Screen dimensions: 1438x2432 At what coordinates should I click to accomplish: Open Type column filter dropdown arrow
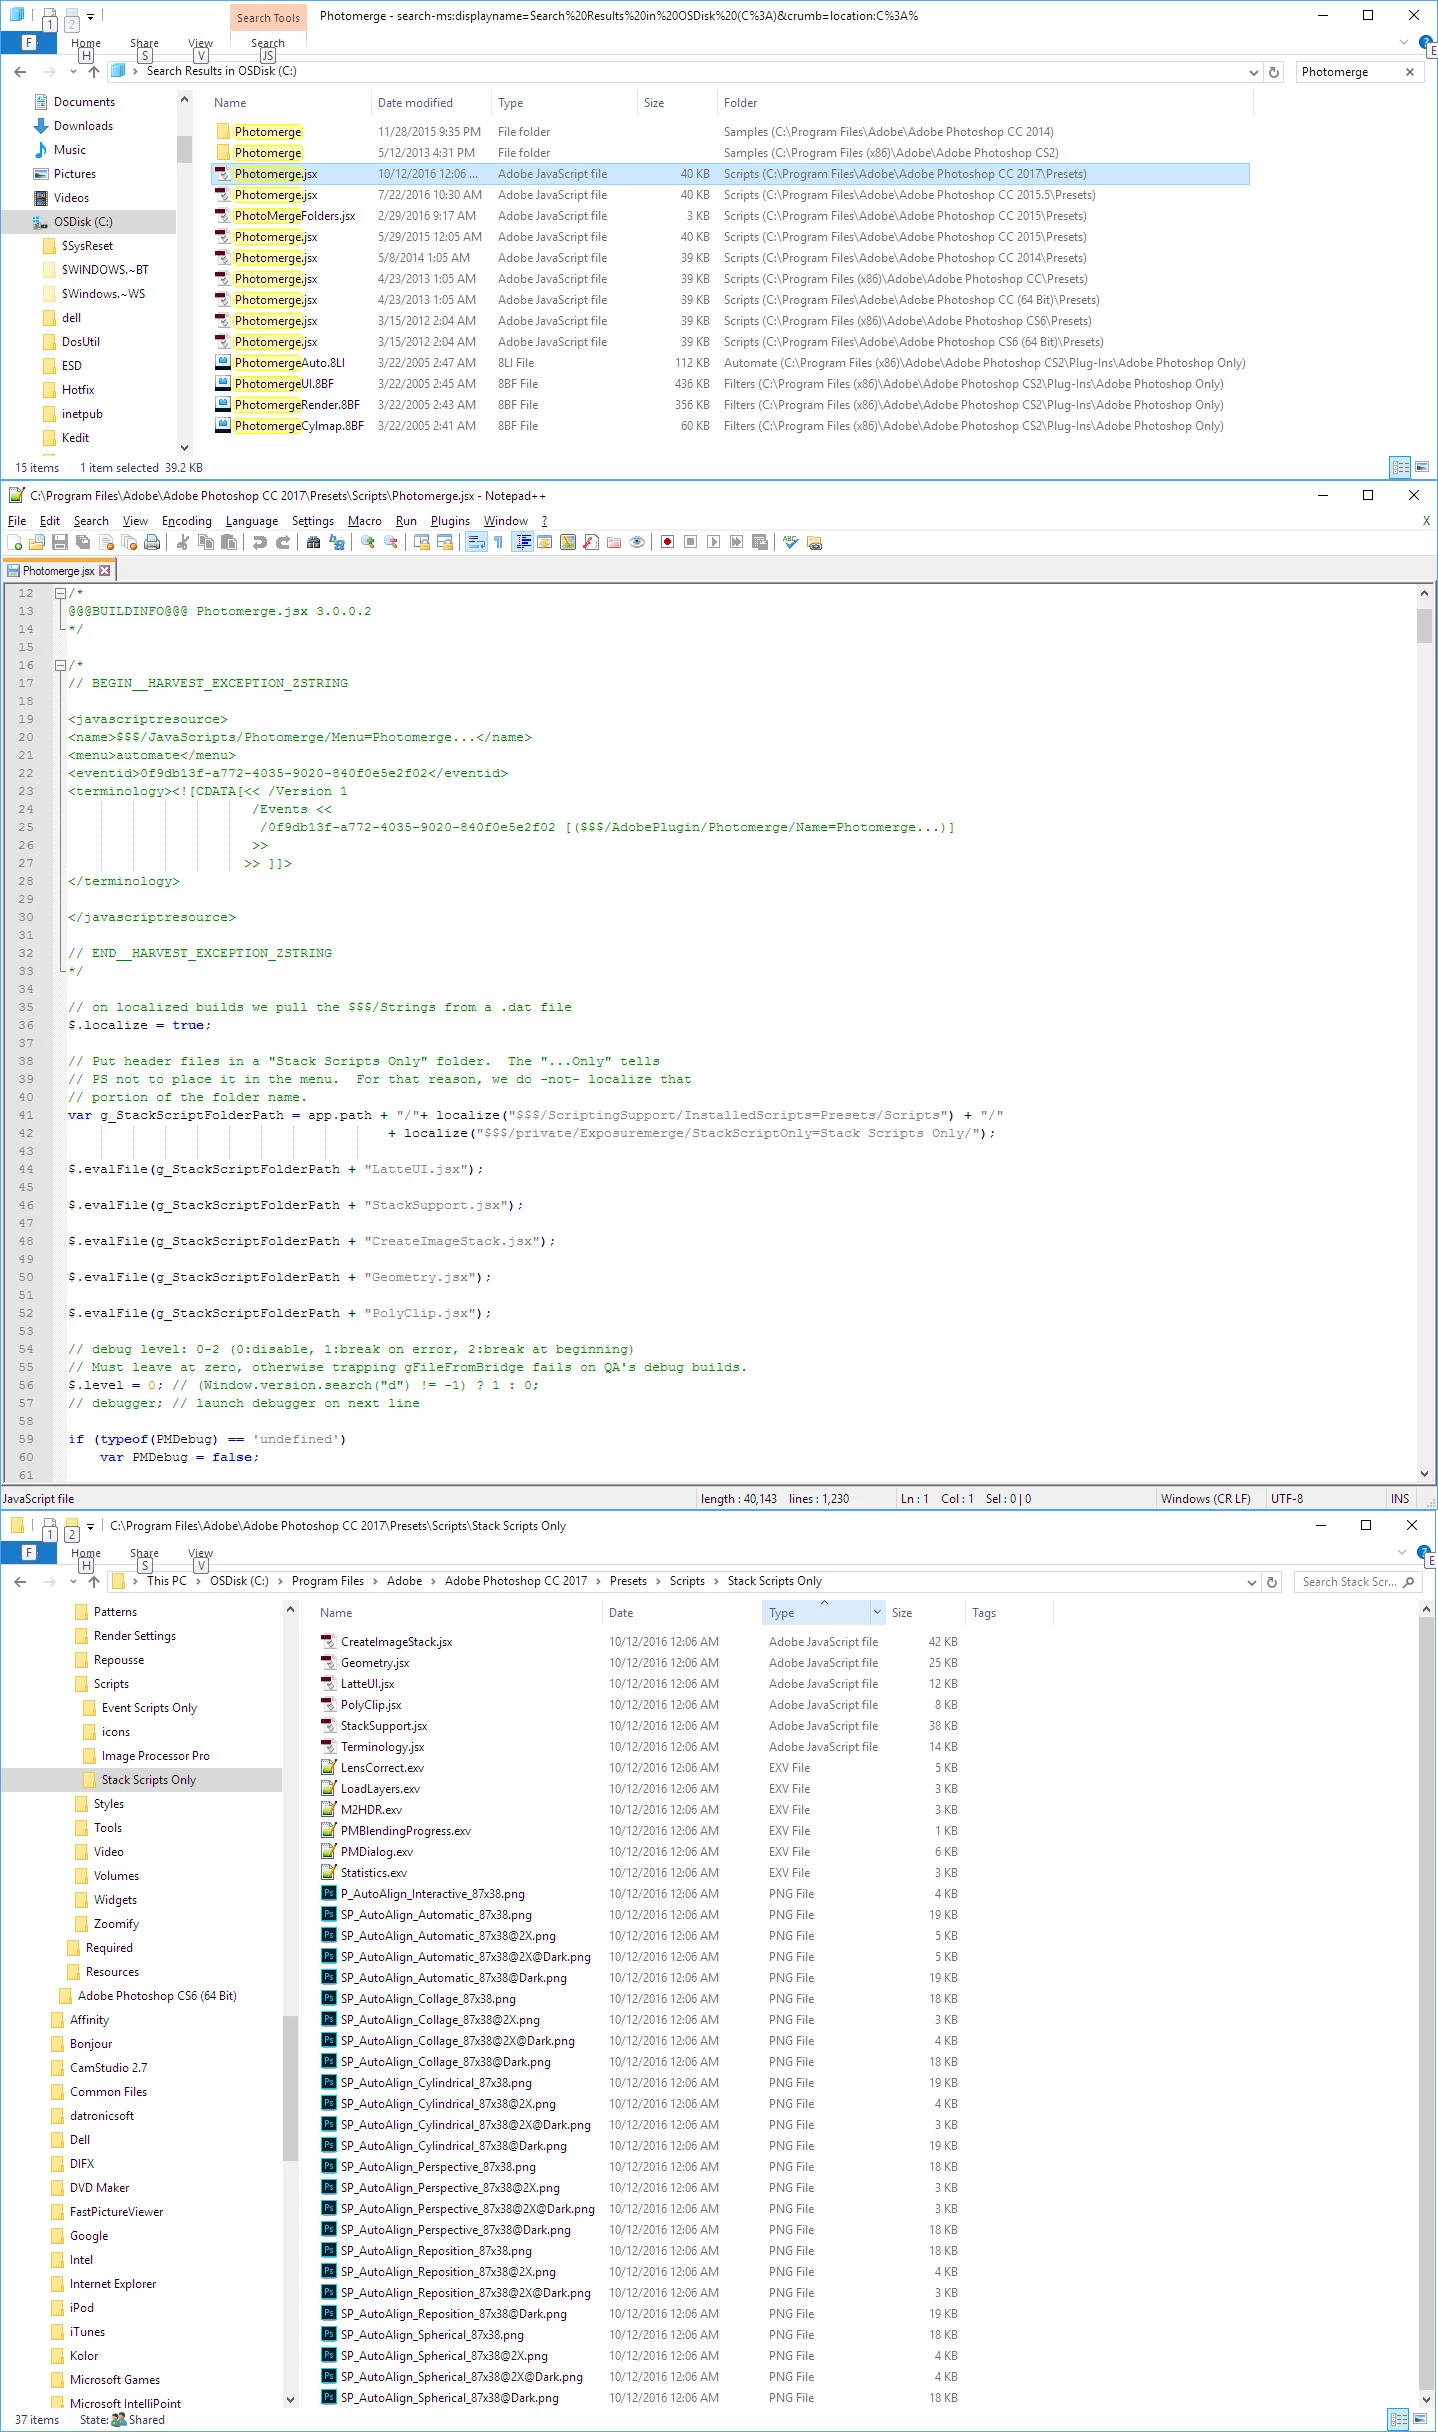(877, 1612)
